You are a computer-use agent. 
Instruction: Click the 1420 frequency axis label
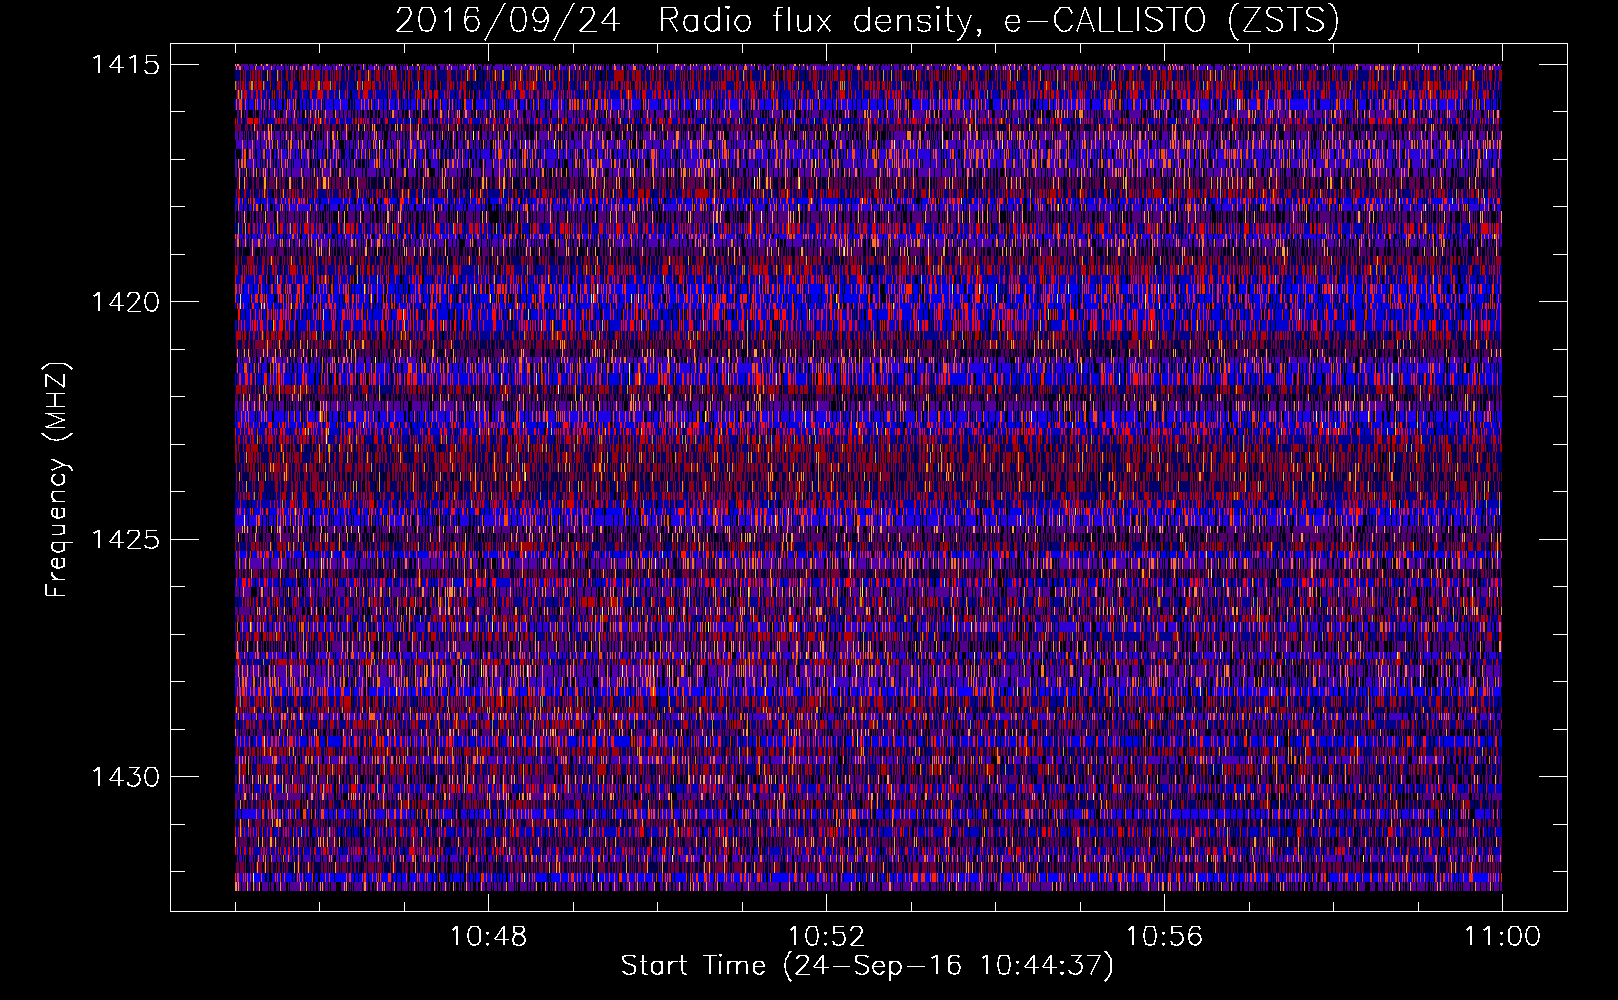(x=125, y=302)
